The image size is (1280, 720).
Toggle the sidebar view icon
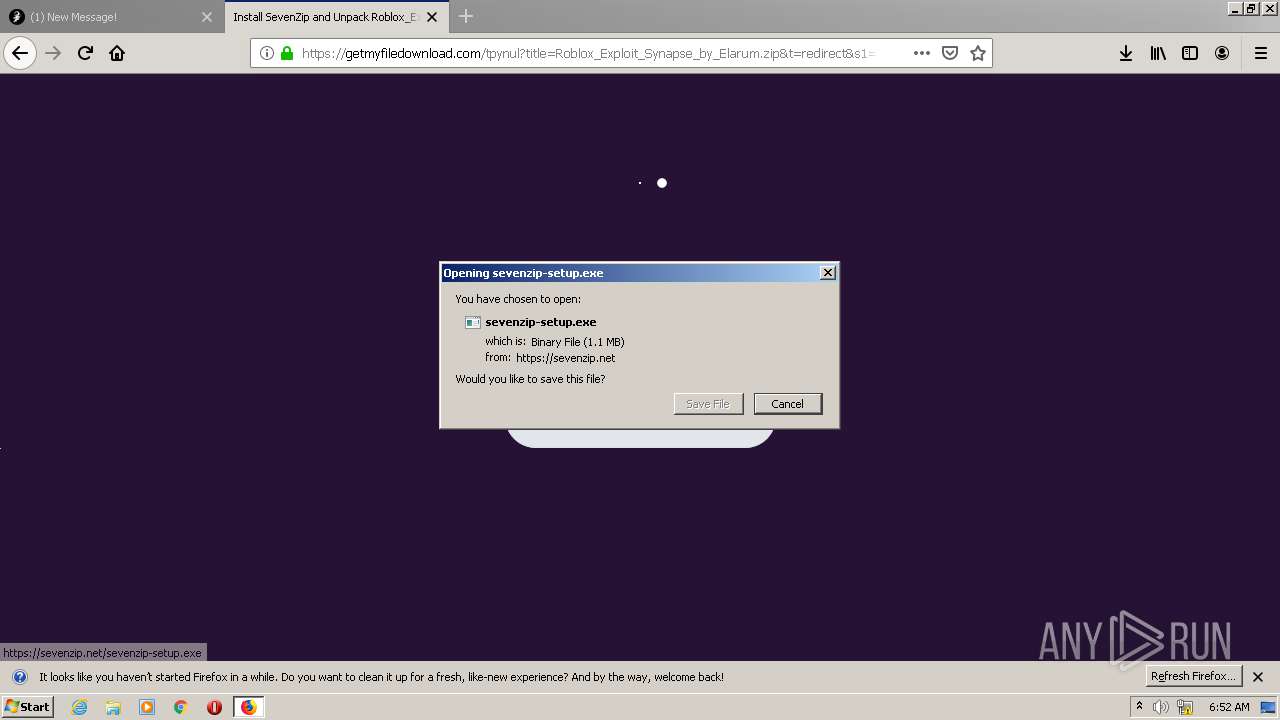1190,53
